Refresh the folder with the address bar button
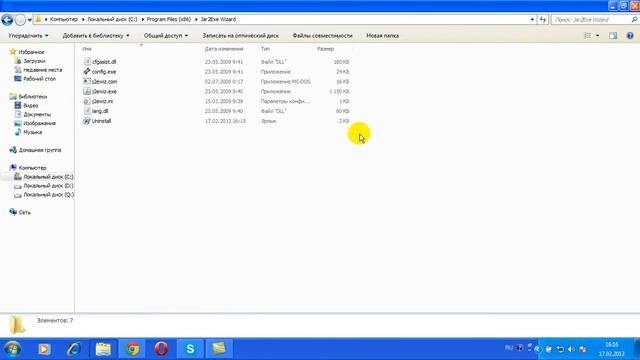Image resolution: width=640 pixels, height=360 pixels. pos(542,20)
